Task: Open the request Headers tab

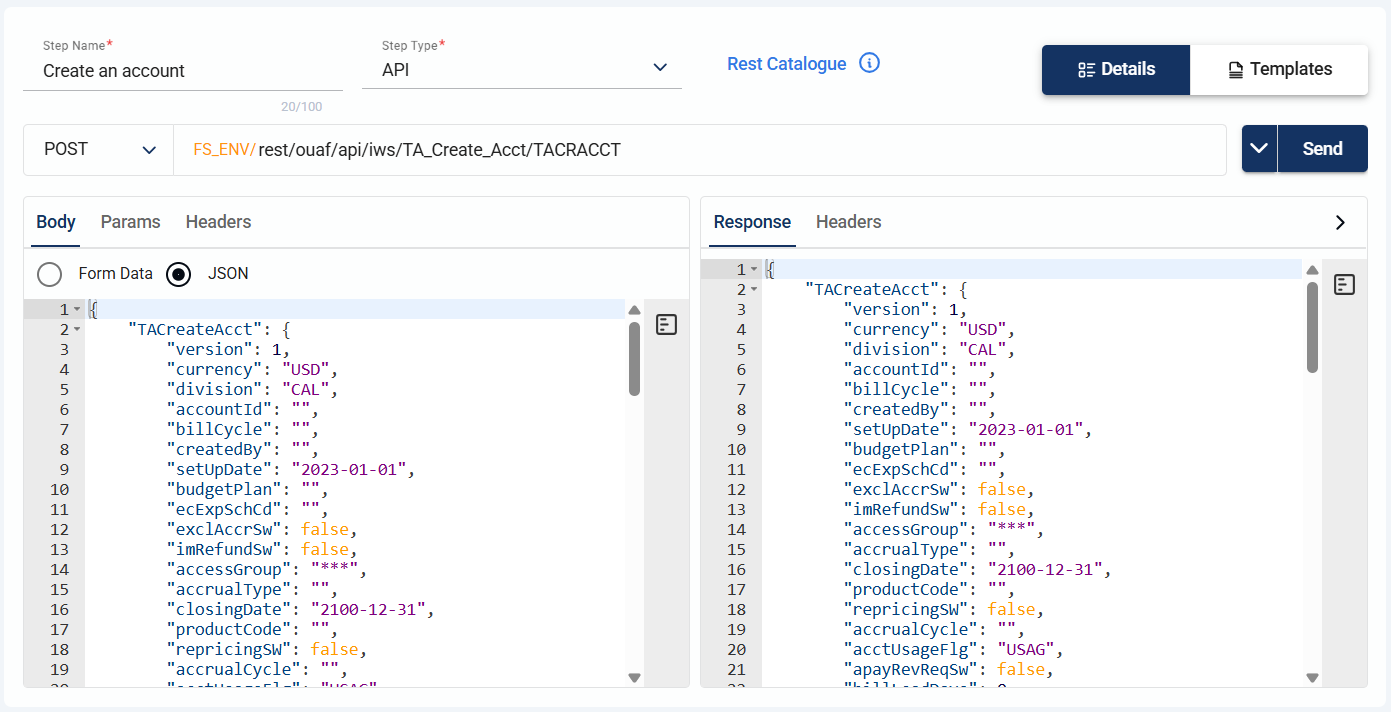Action: point(218,222)
